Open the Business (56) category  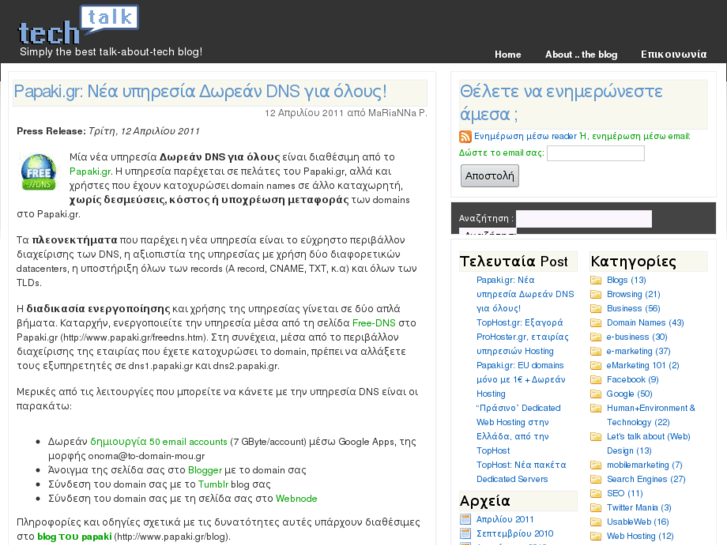coord(633,309)
